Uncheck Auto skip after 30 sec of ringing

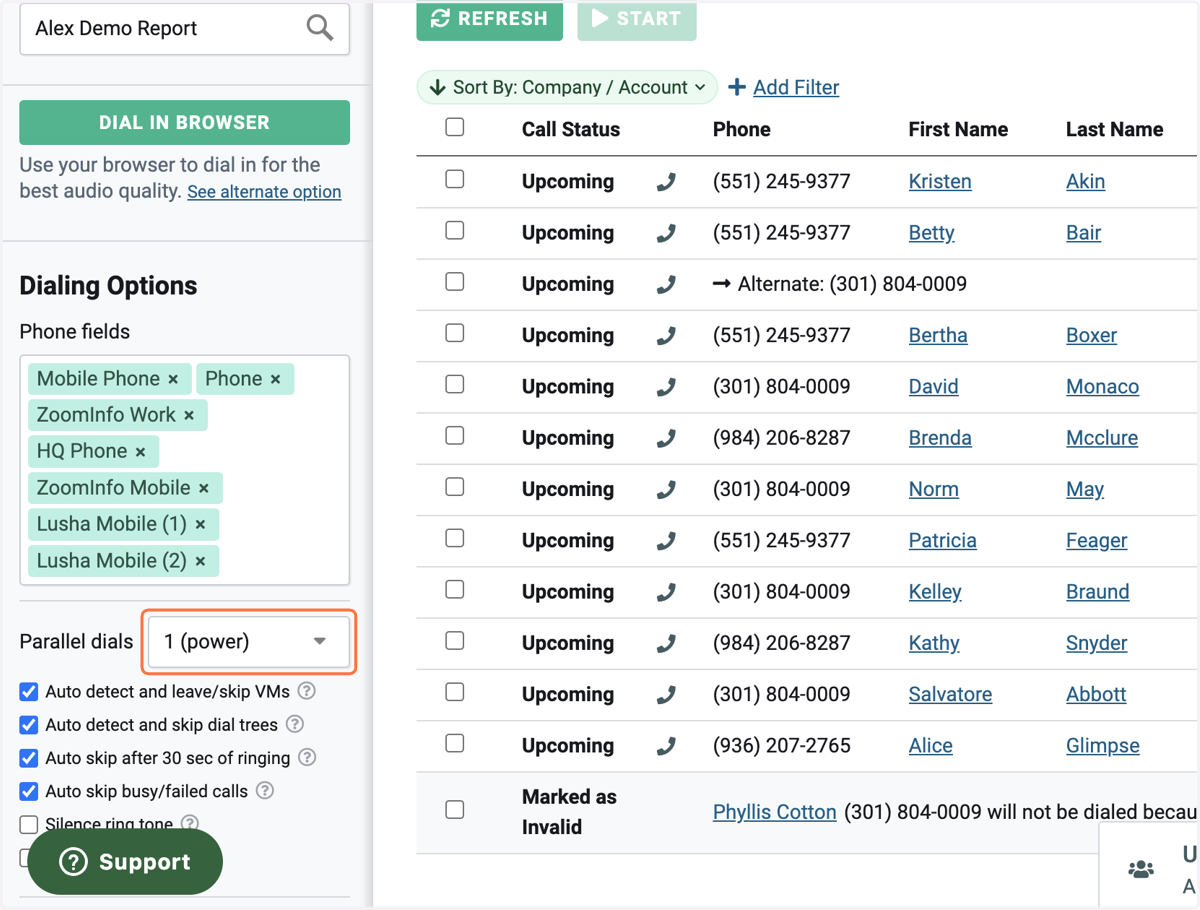29,758
